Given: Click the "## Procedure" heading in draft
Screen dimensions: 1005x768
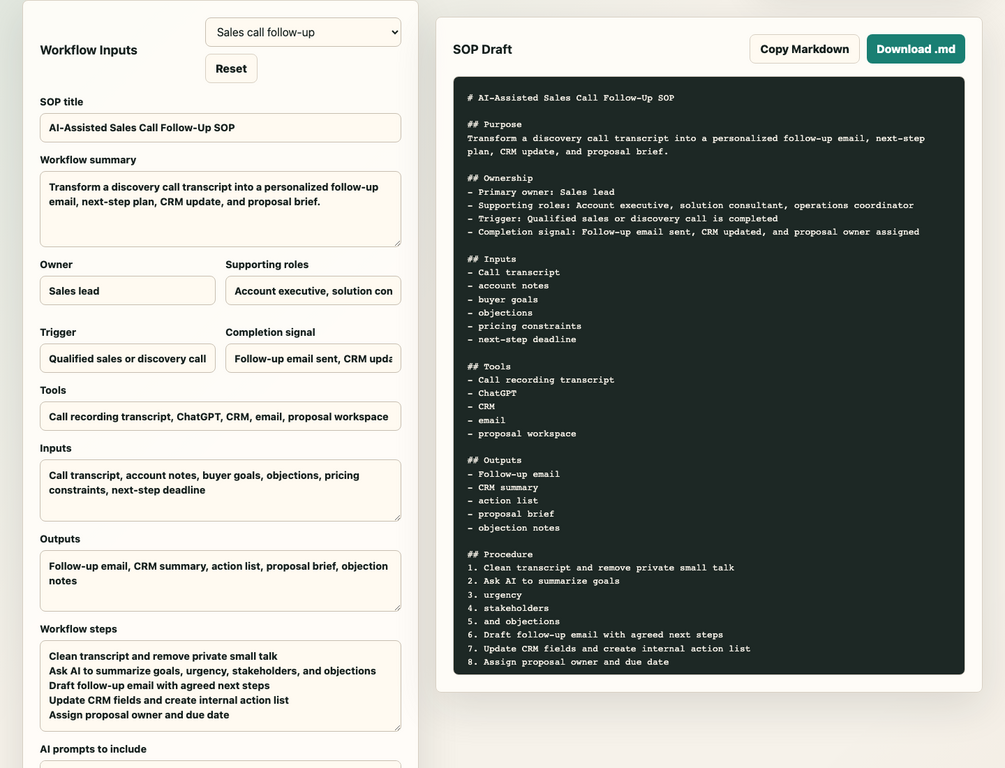Looking at the screenshot, I should (x=500, y=555).
